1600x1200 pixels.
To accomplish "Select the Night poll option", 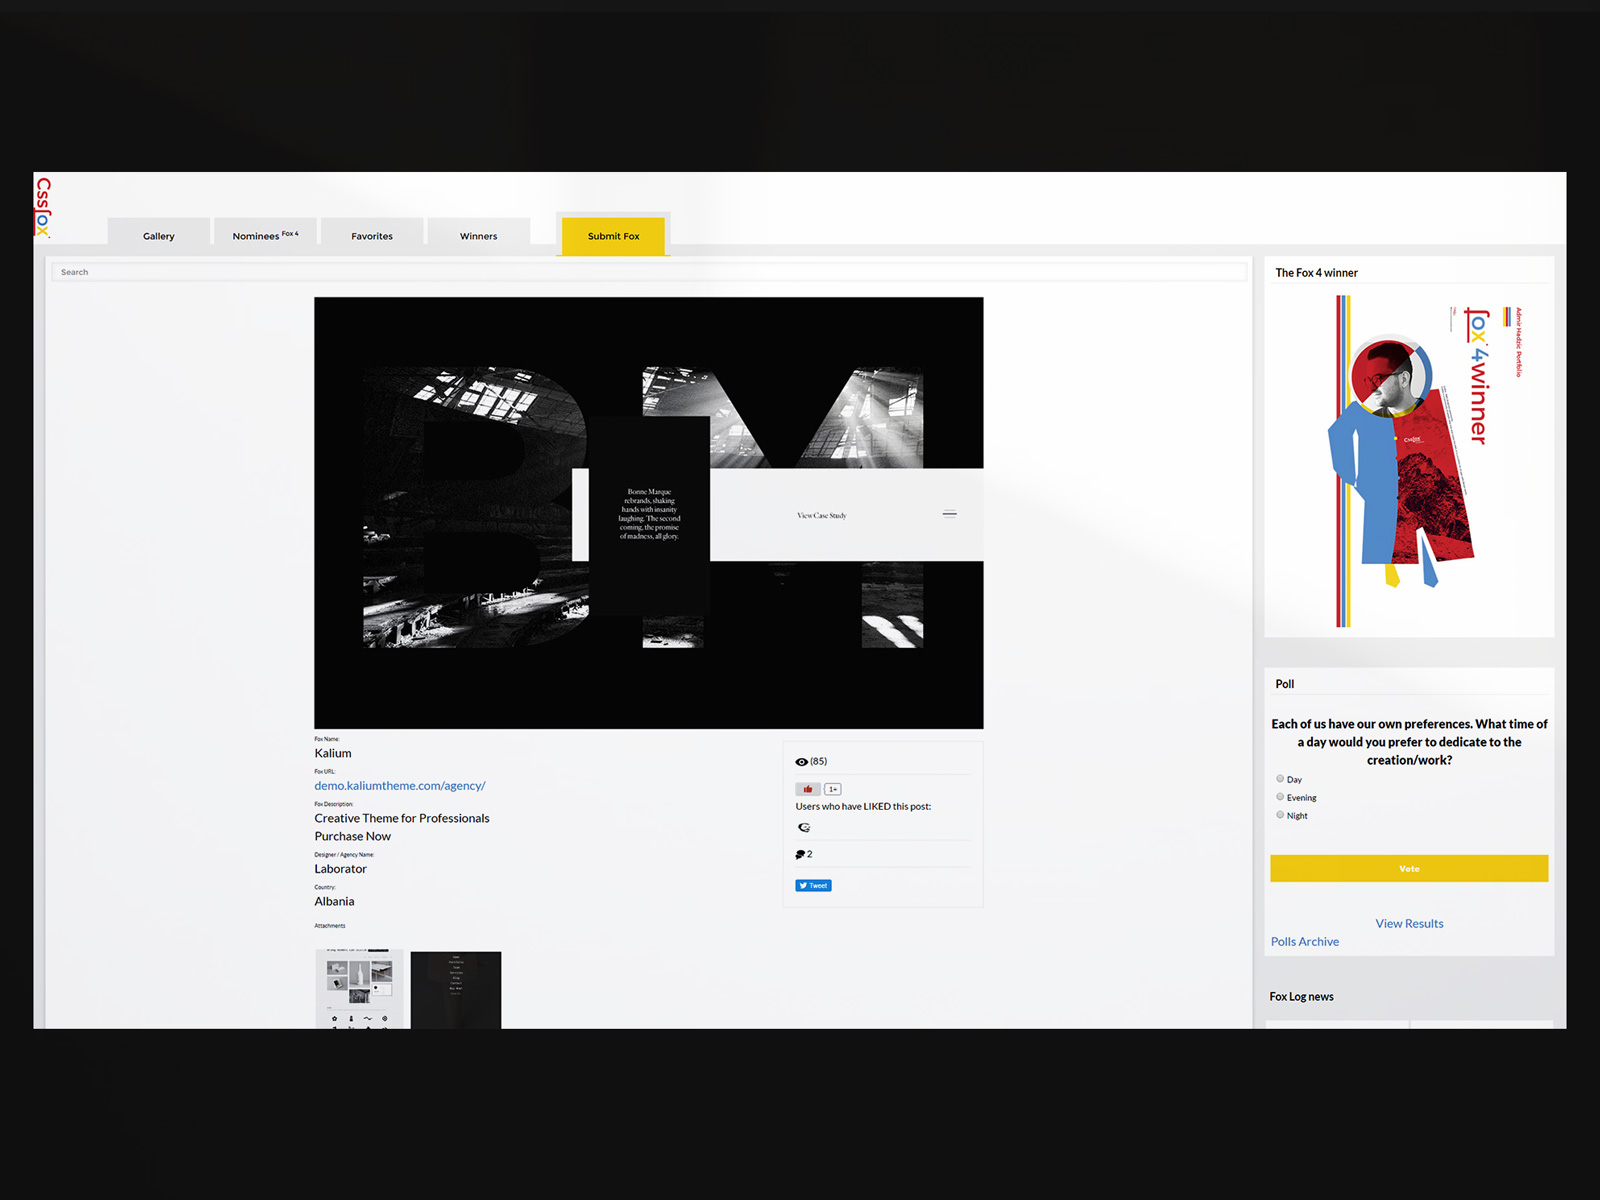I will [1280, 815].
